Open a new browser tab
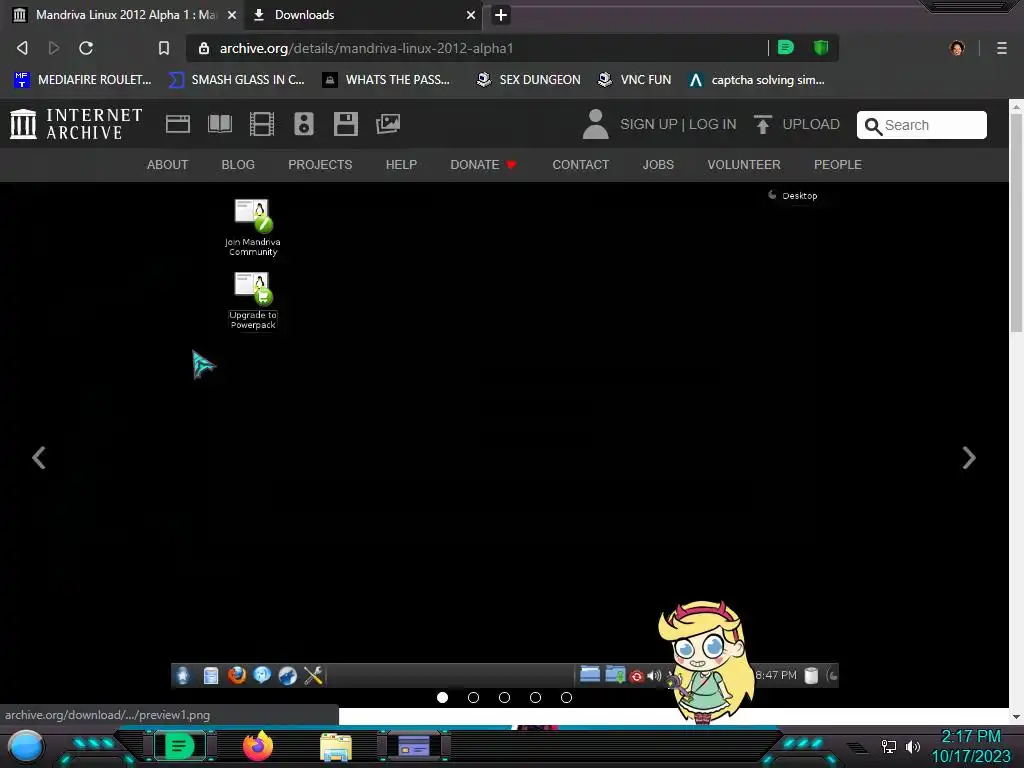 tap(501, 14)
